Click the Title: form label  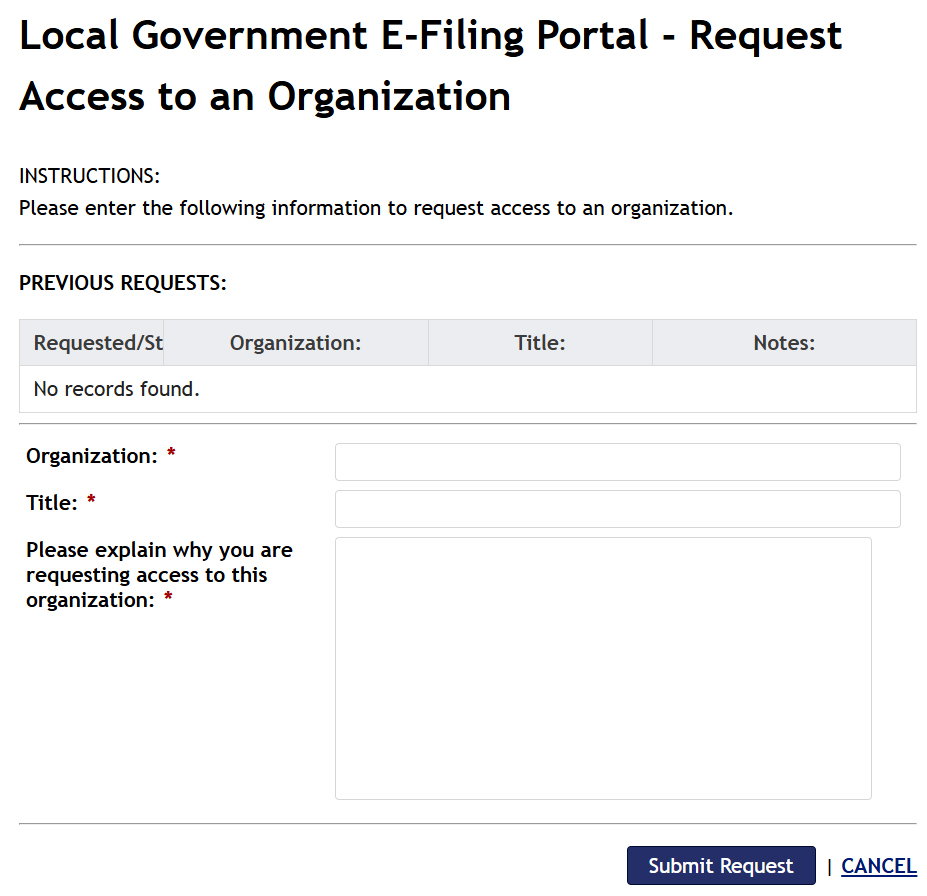click(x=52, y=503)
